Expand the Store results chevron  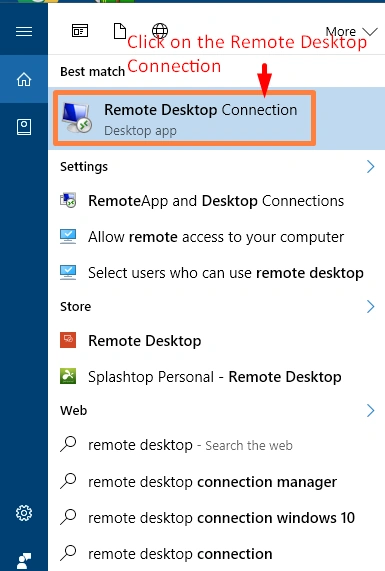point(370,307)
